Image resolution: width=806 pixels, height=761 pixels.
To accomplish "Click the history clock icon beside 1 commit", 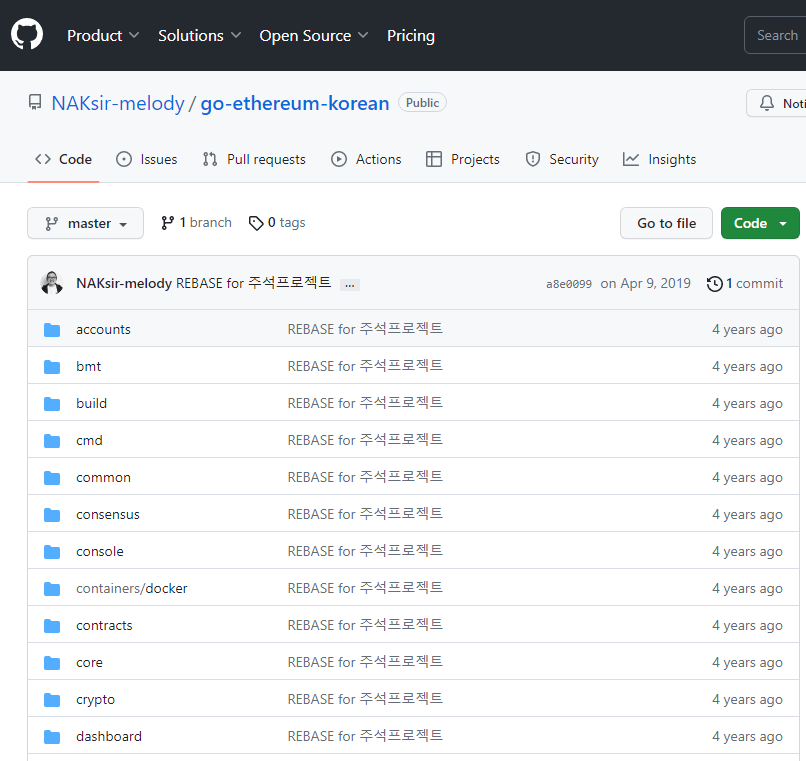I will 715,284.
